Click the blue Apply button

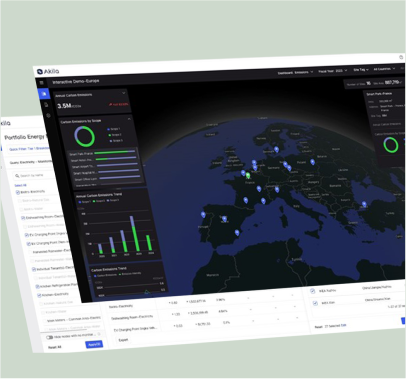click(94, 344)
